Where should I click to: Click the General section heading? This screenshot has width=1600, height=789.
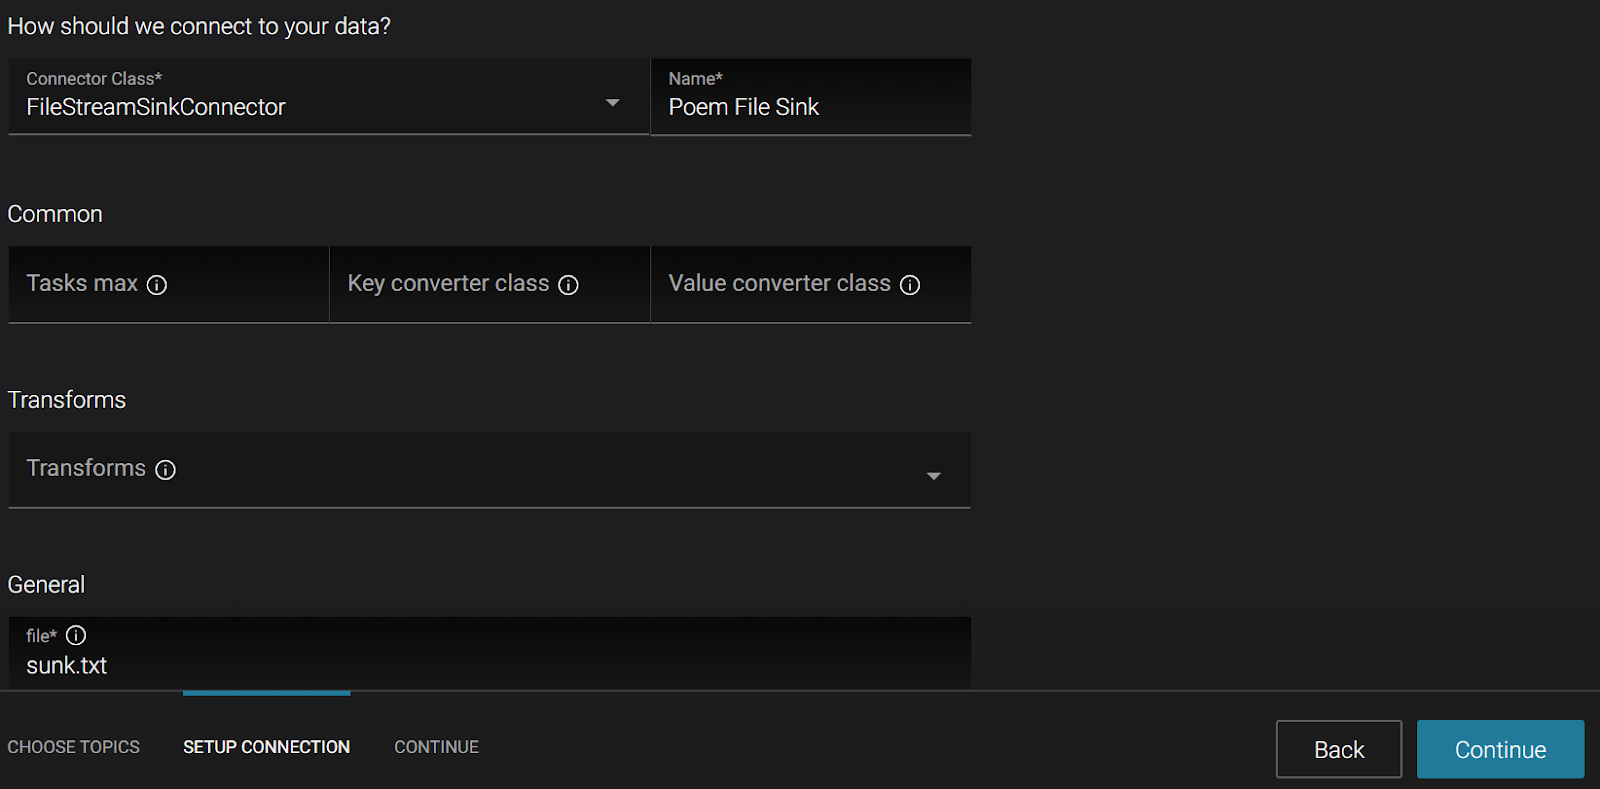click(46, 585)
